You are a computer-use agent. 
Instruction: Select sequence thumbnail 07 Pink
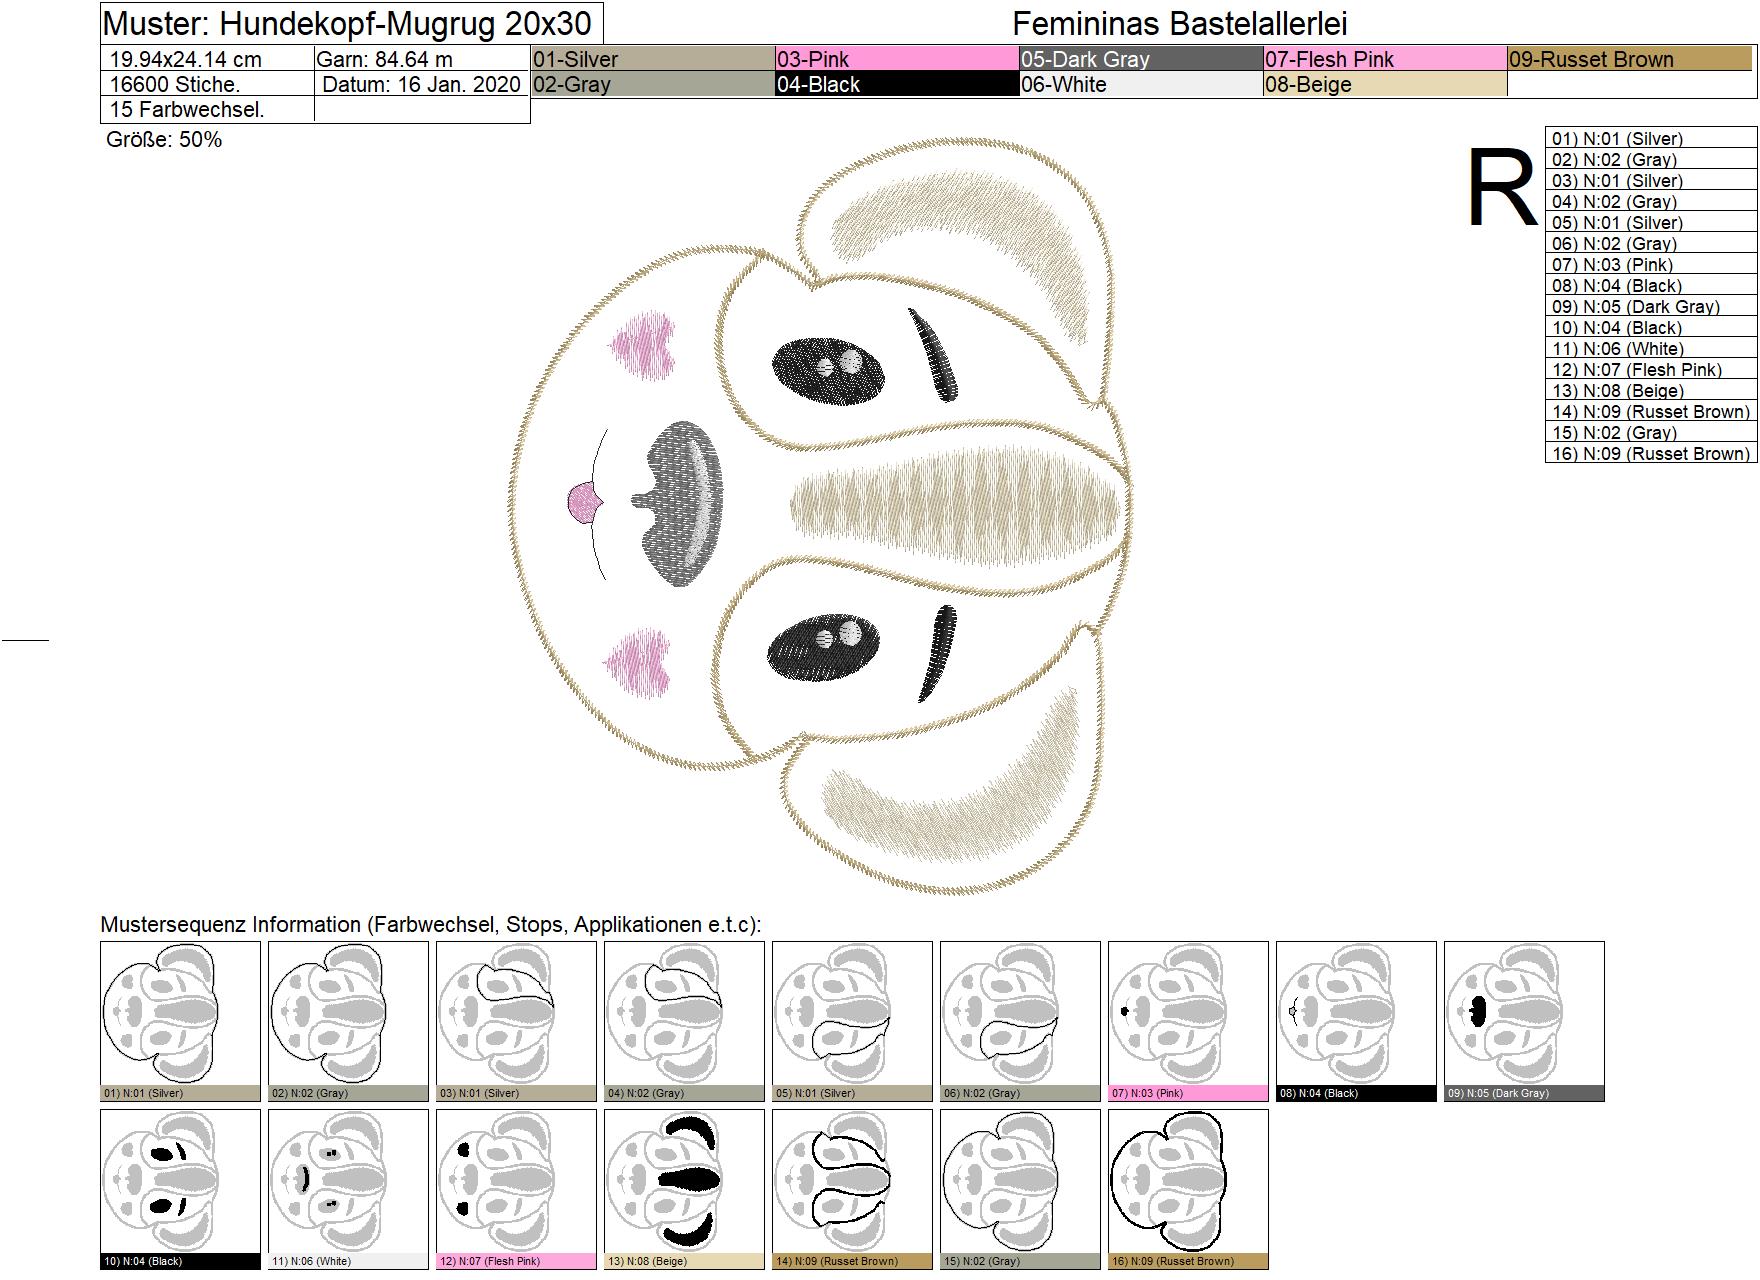point(1188,1021)
